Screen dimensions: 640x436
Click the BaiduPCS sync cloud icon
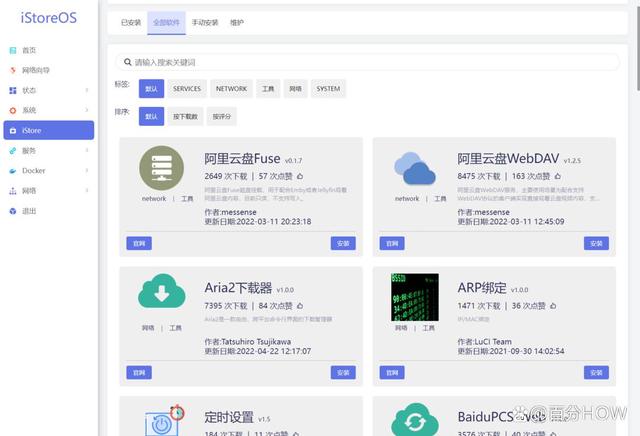pyautogui.click(x=415, y=420)
